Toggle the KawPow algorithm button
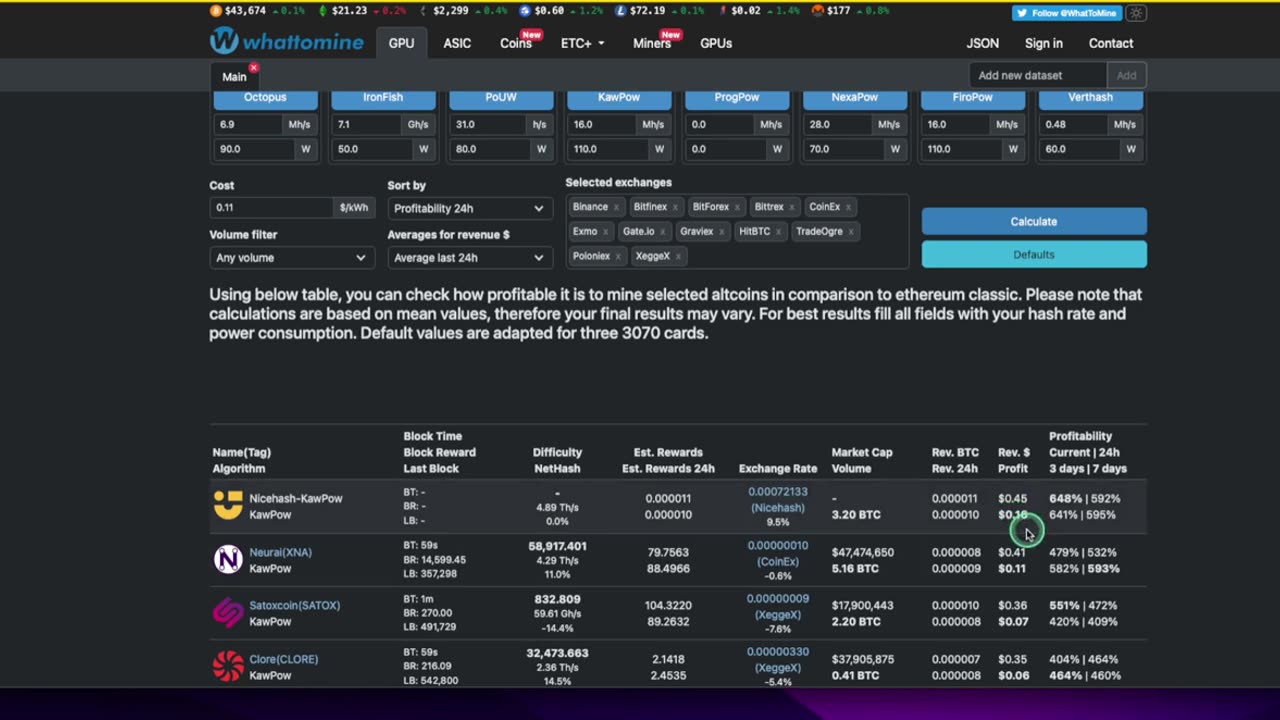This screenshot has width=1280, height=720. point(619,98)
